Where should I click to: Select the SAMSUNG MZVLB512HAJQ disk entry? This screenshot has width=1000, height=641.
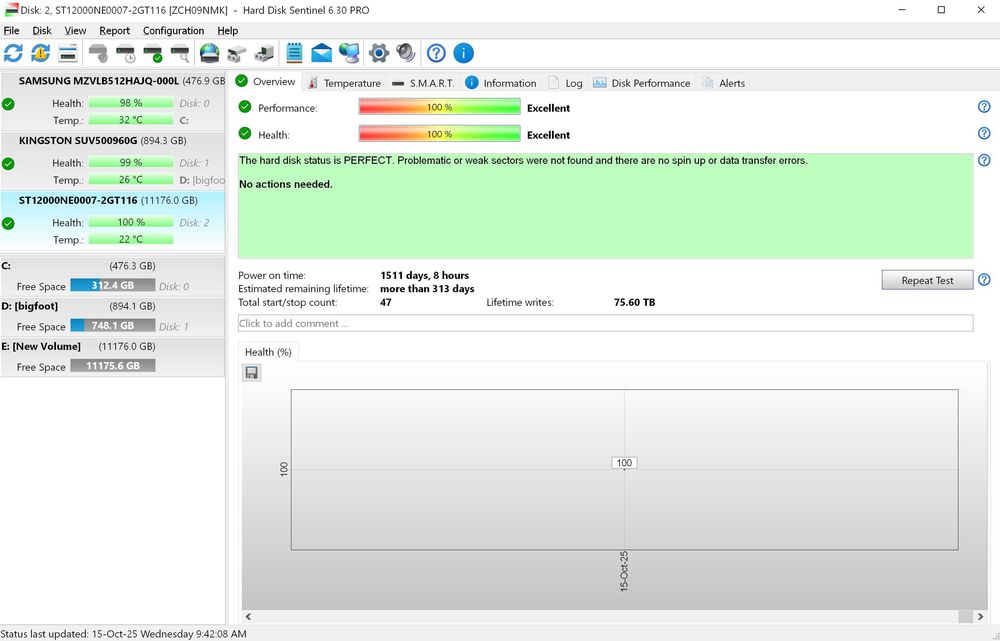99,80
